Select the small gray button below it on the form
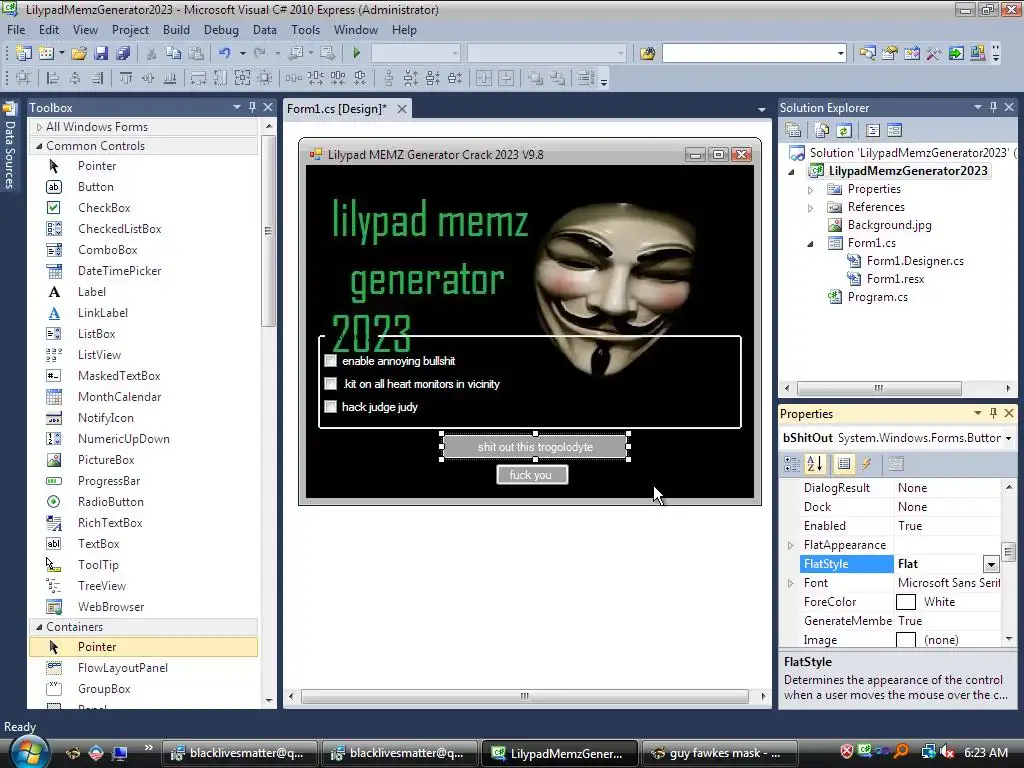Image resolution: width=1024 pixels, height=768 pixels. click(x=532, y=475)
